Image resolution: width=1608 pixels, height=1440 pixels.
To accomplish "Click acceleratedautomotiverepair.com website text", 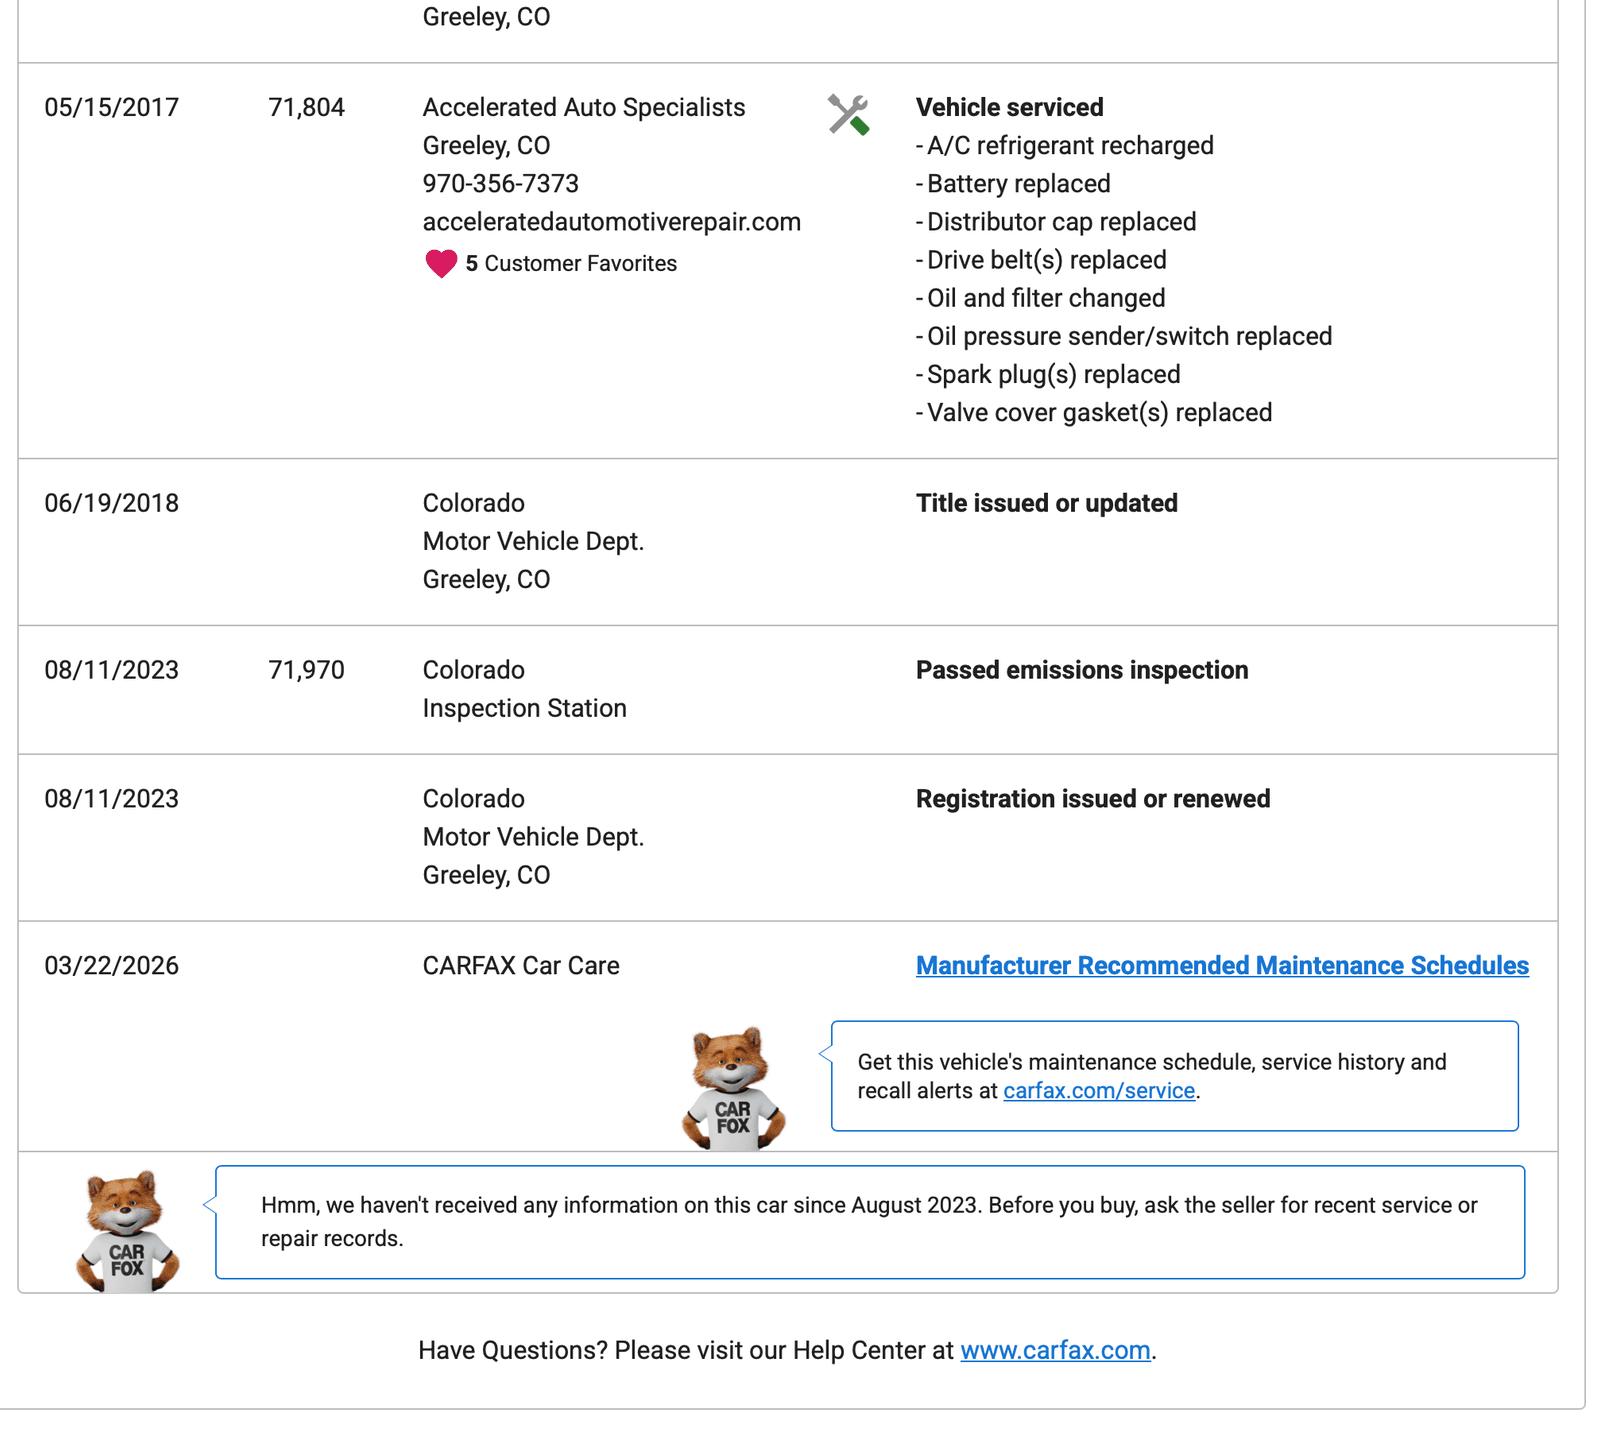I will tap(611, 222).
